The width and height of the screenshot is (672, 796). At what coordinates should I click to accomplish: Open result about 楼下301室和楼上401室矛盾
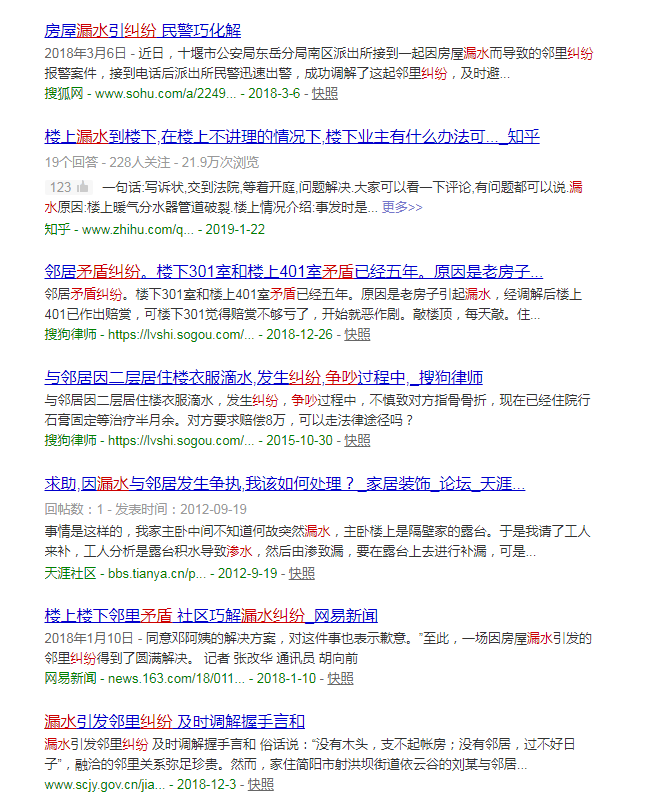294,271
